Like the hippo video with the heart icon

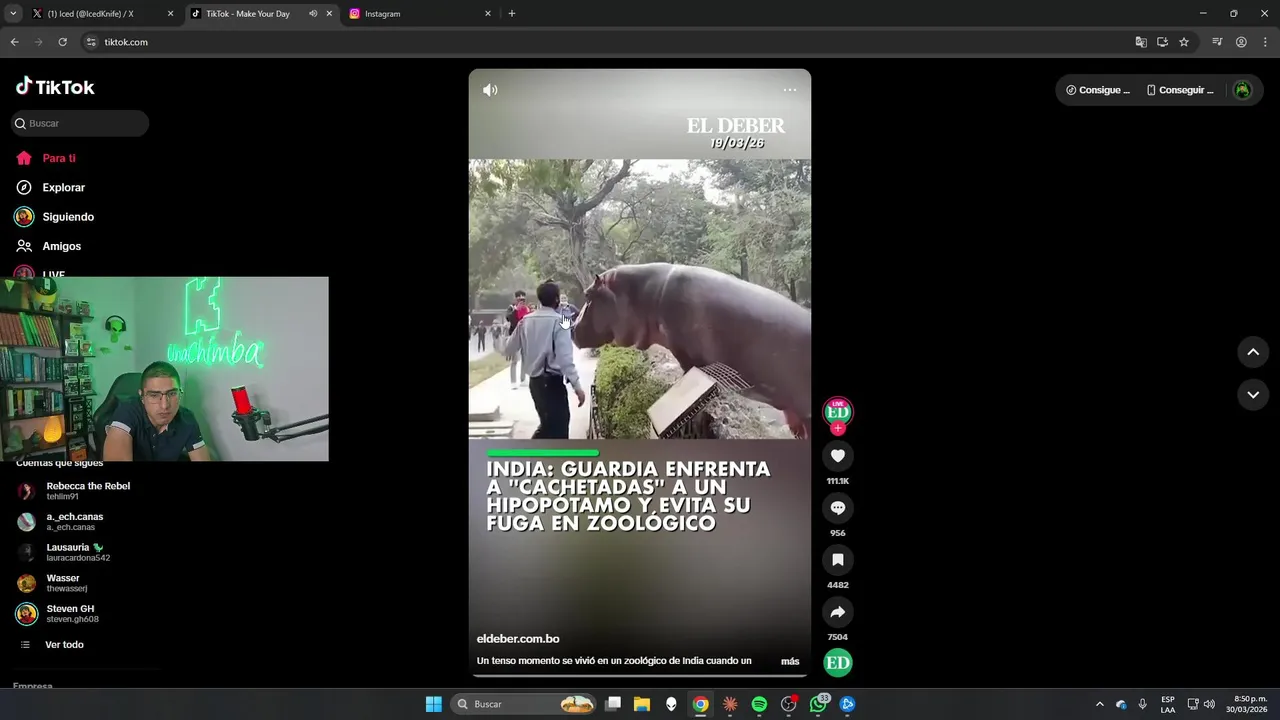point(838,456)
